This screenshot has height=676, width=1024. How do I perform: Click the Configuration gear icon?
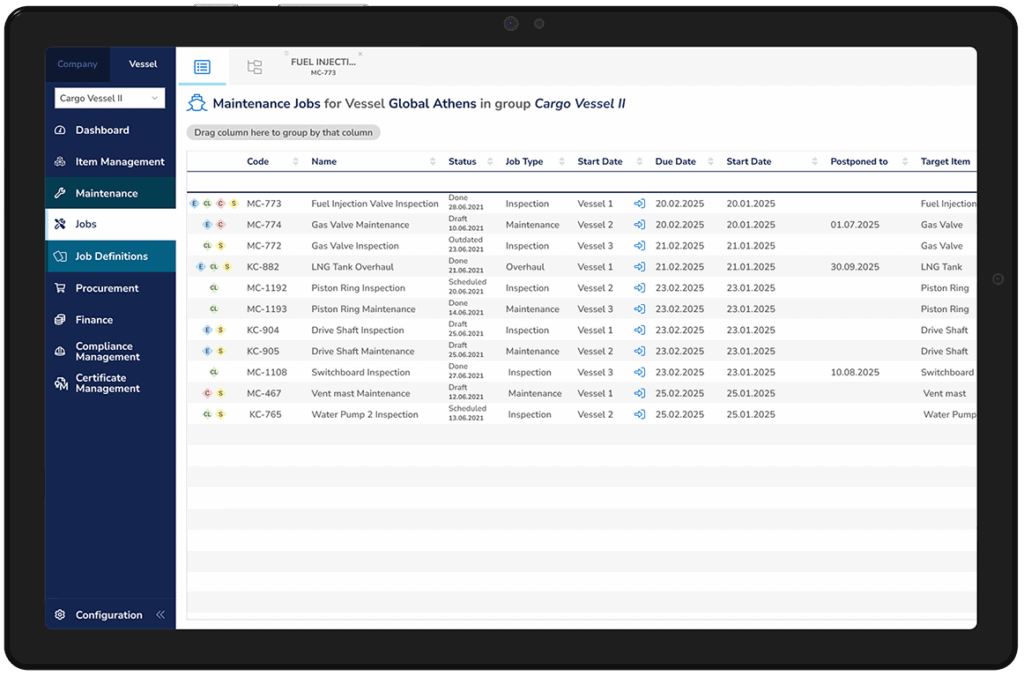pos(60,615)
